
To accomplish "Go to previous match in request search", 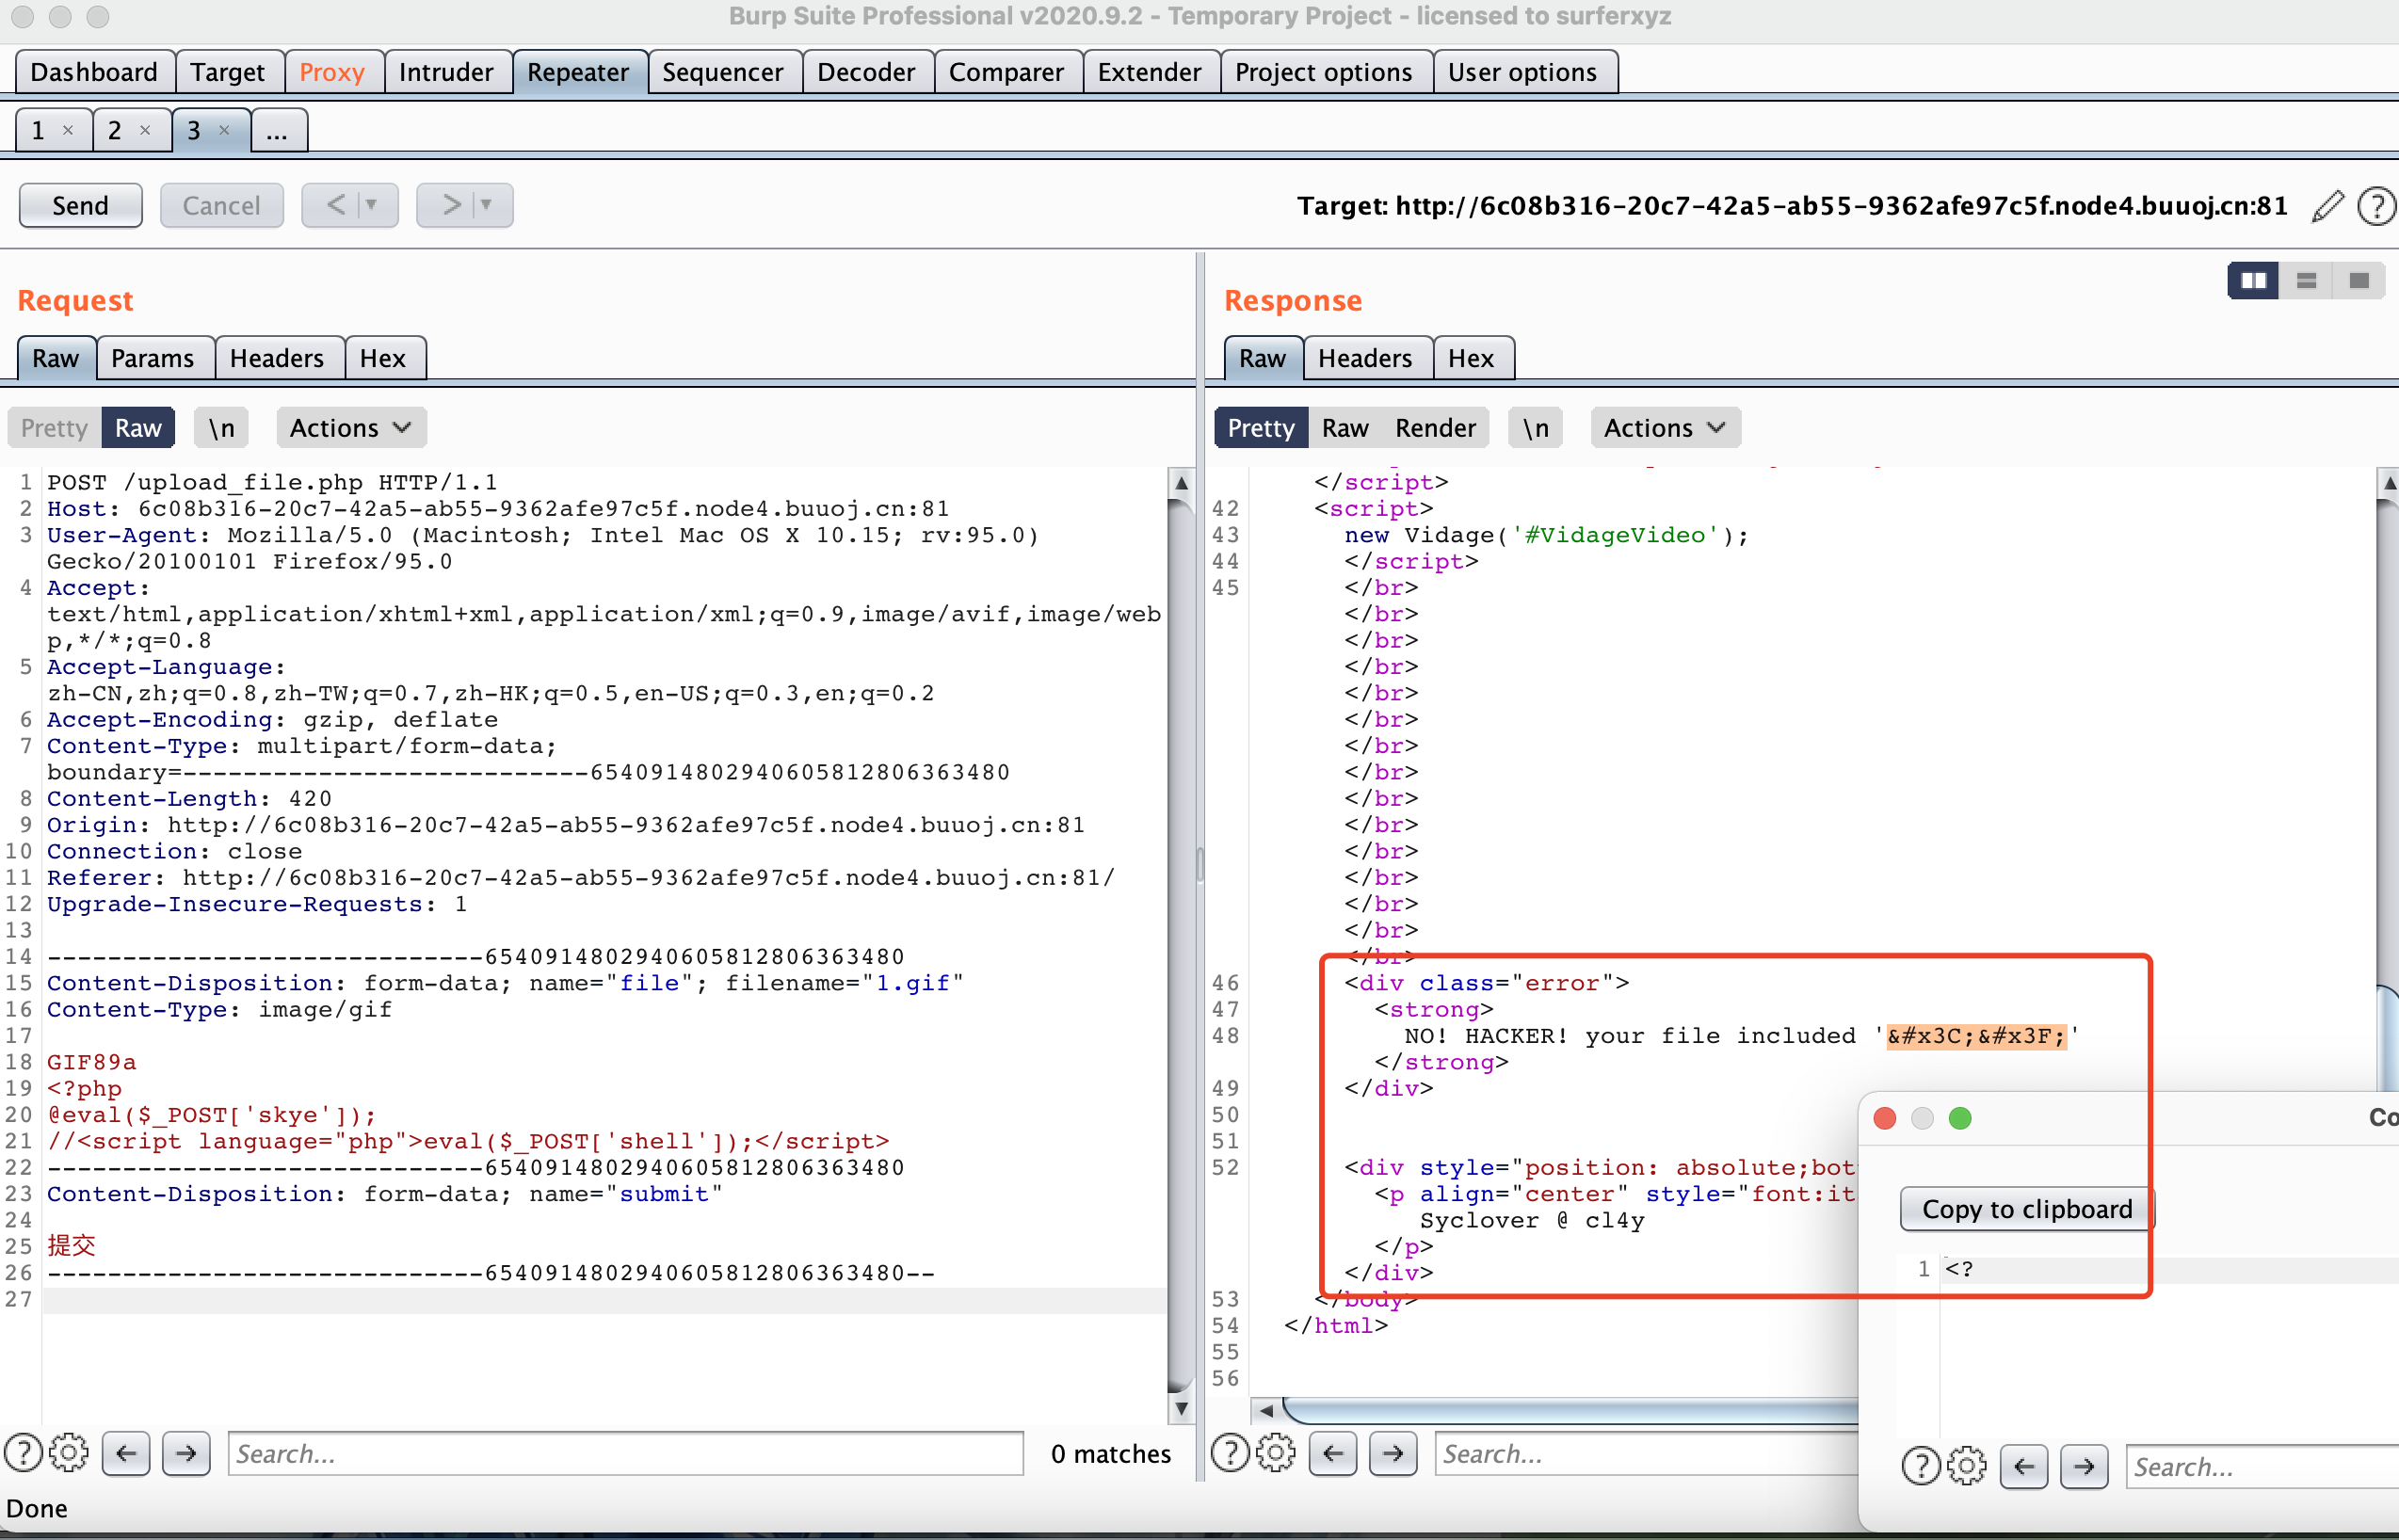I will pyautogui.click(x=126, y=1453).
